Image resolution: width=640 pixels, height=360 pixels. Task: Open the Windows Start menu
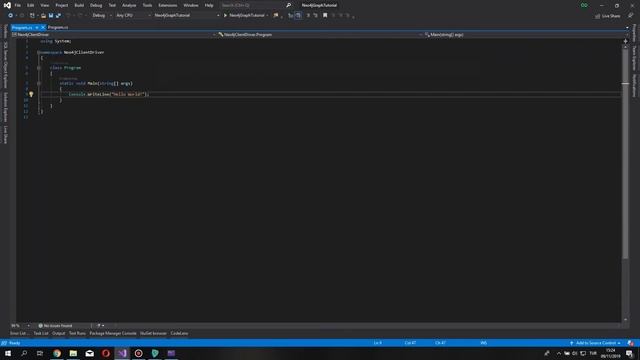pyautogui.click(x=8, y=353)
